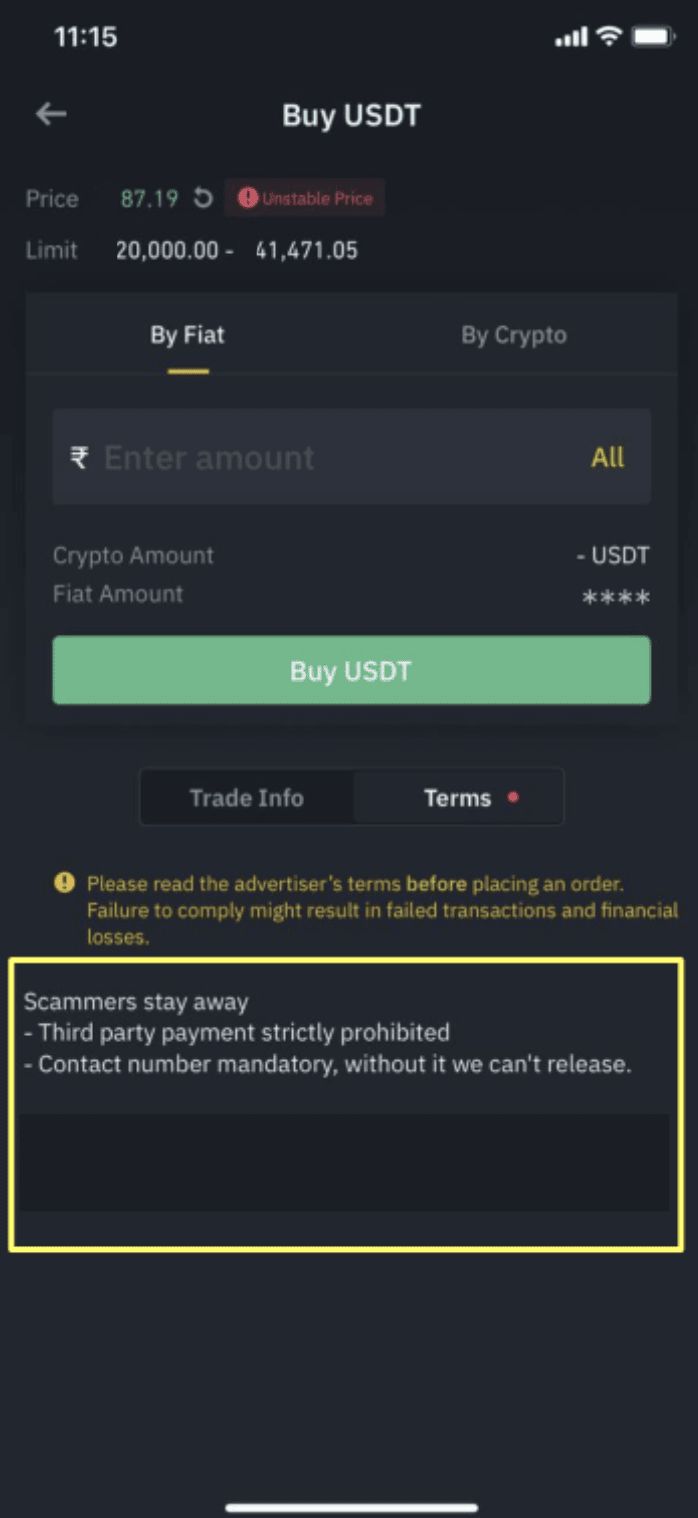Select the Terms toggle
Screen dimensions: 698x1518
click(x=458, y=798)
